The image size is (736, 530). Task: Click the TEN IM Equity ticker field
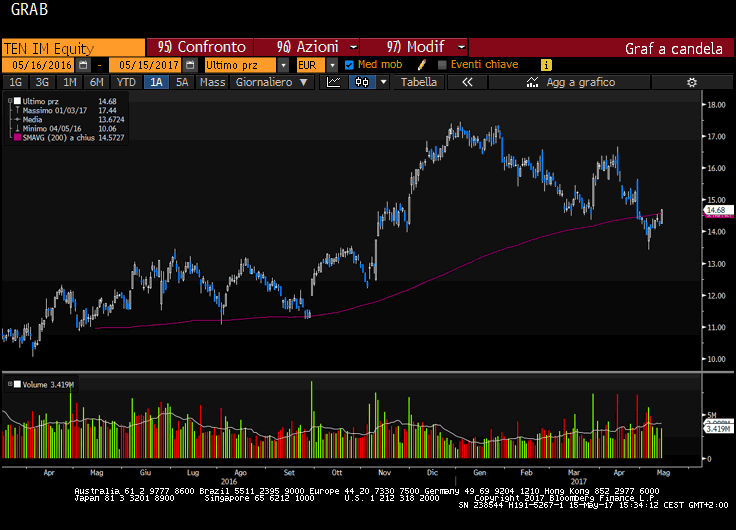(74, 48)
